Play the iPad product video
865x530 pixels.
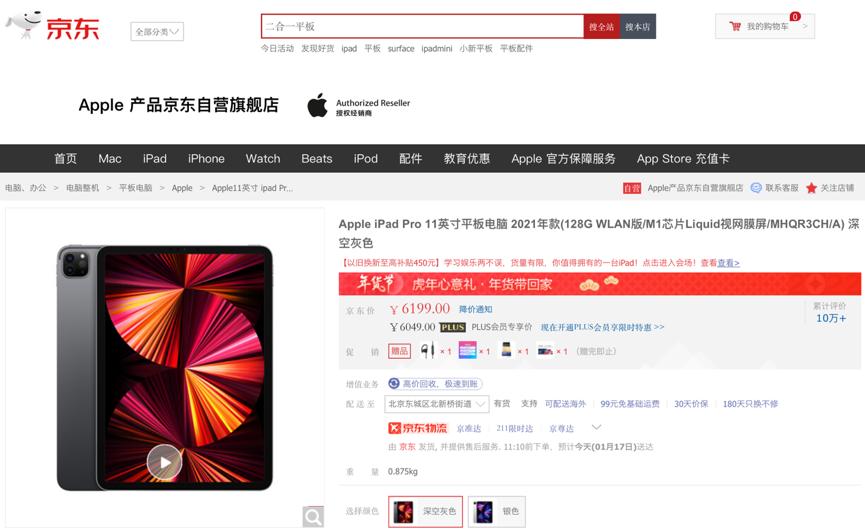(x=164, y=462)
